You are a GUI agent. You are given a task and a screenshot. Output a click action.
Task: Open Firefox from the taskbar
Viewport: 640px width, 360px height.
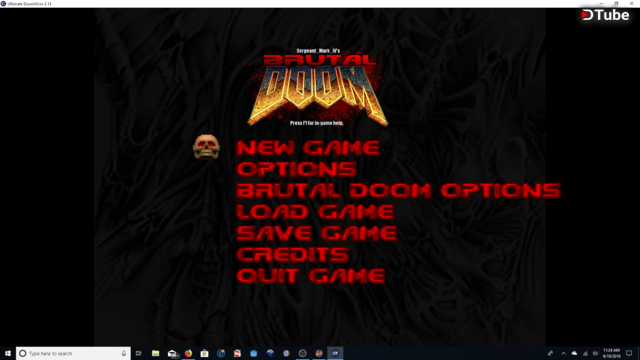188,353
